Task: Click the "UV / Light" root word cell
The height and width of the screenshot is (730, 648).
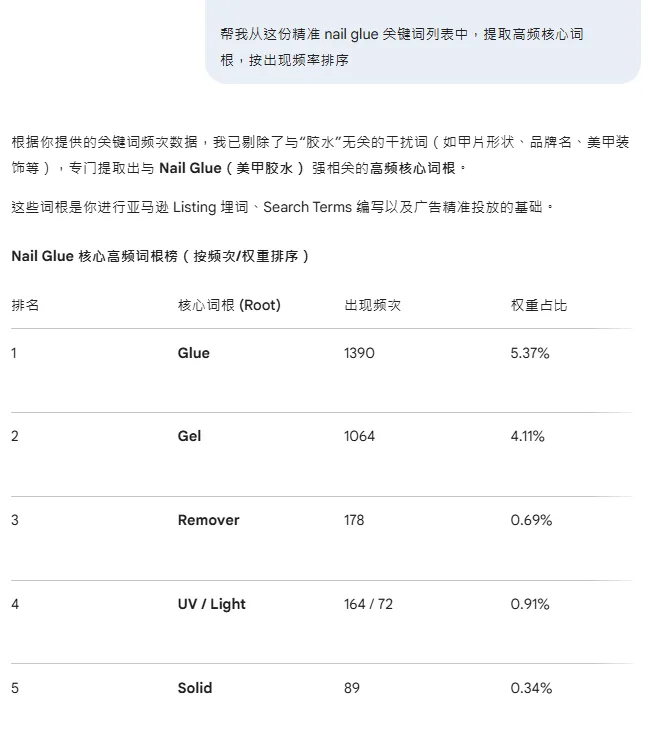Action: [211, 604]
